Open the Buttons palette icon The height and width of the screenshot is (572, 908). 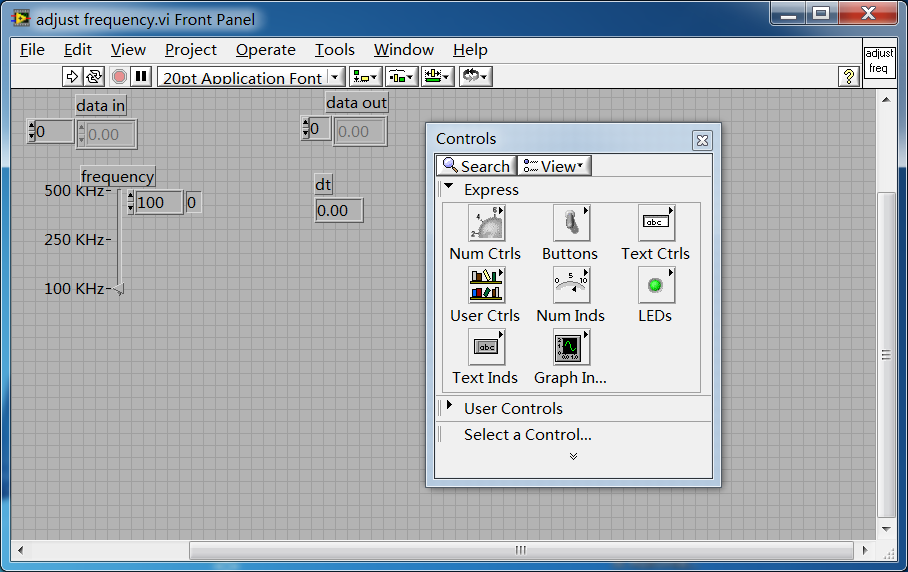pyautogui.click(x=571, y=224)
